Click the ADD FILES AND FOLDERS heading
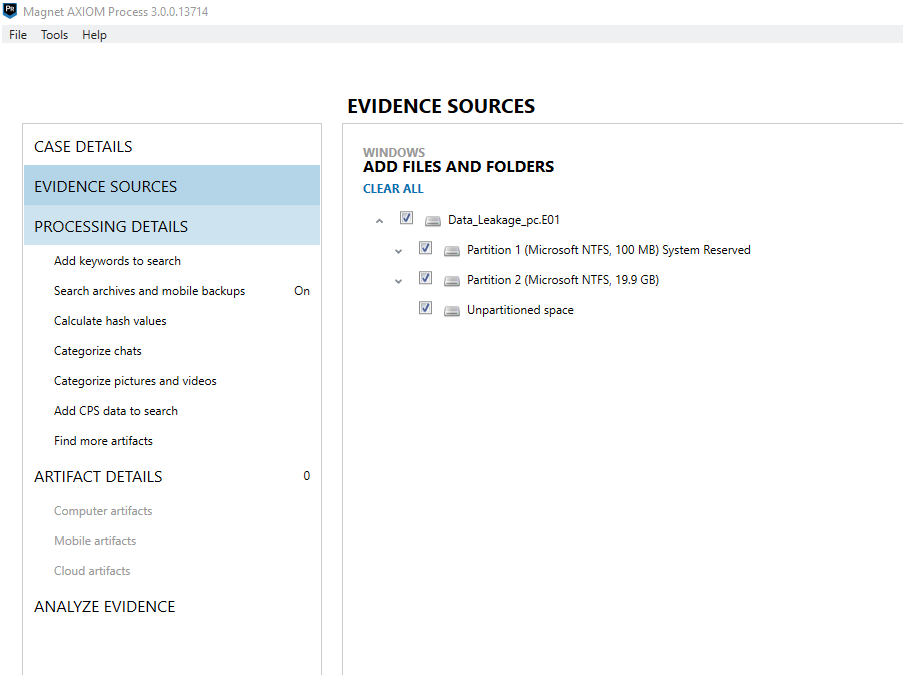The height and width of the screenshot is (675, 903). pyautogui.click(x=458, y=166)
